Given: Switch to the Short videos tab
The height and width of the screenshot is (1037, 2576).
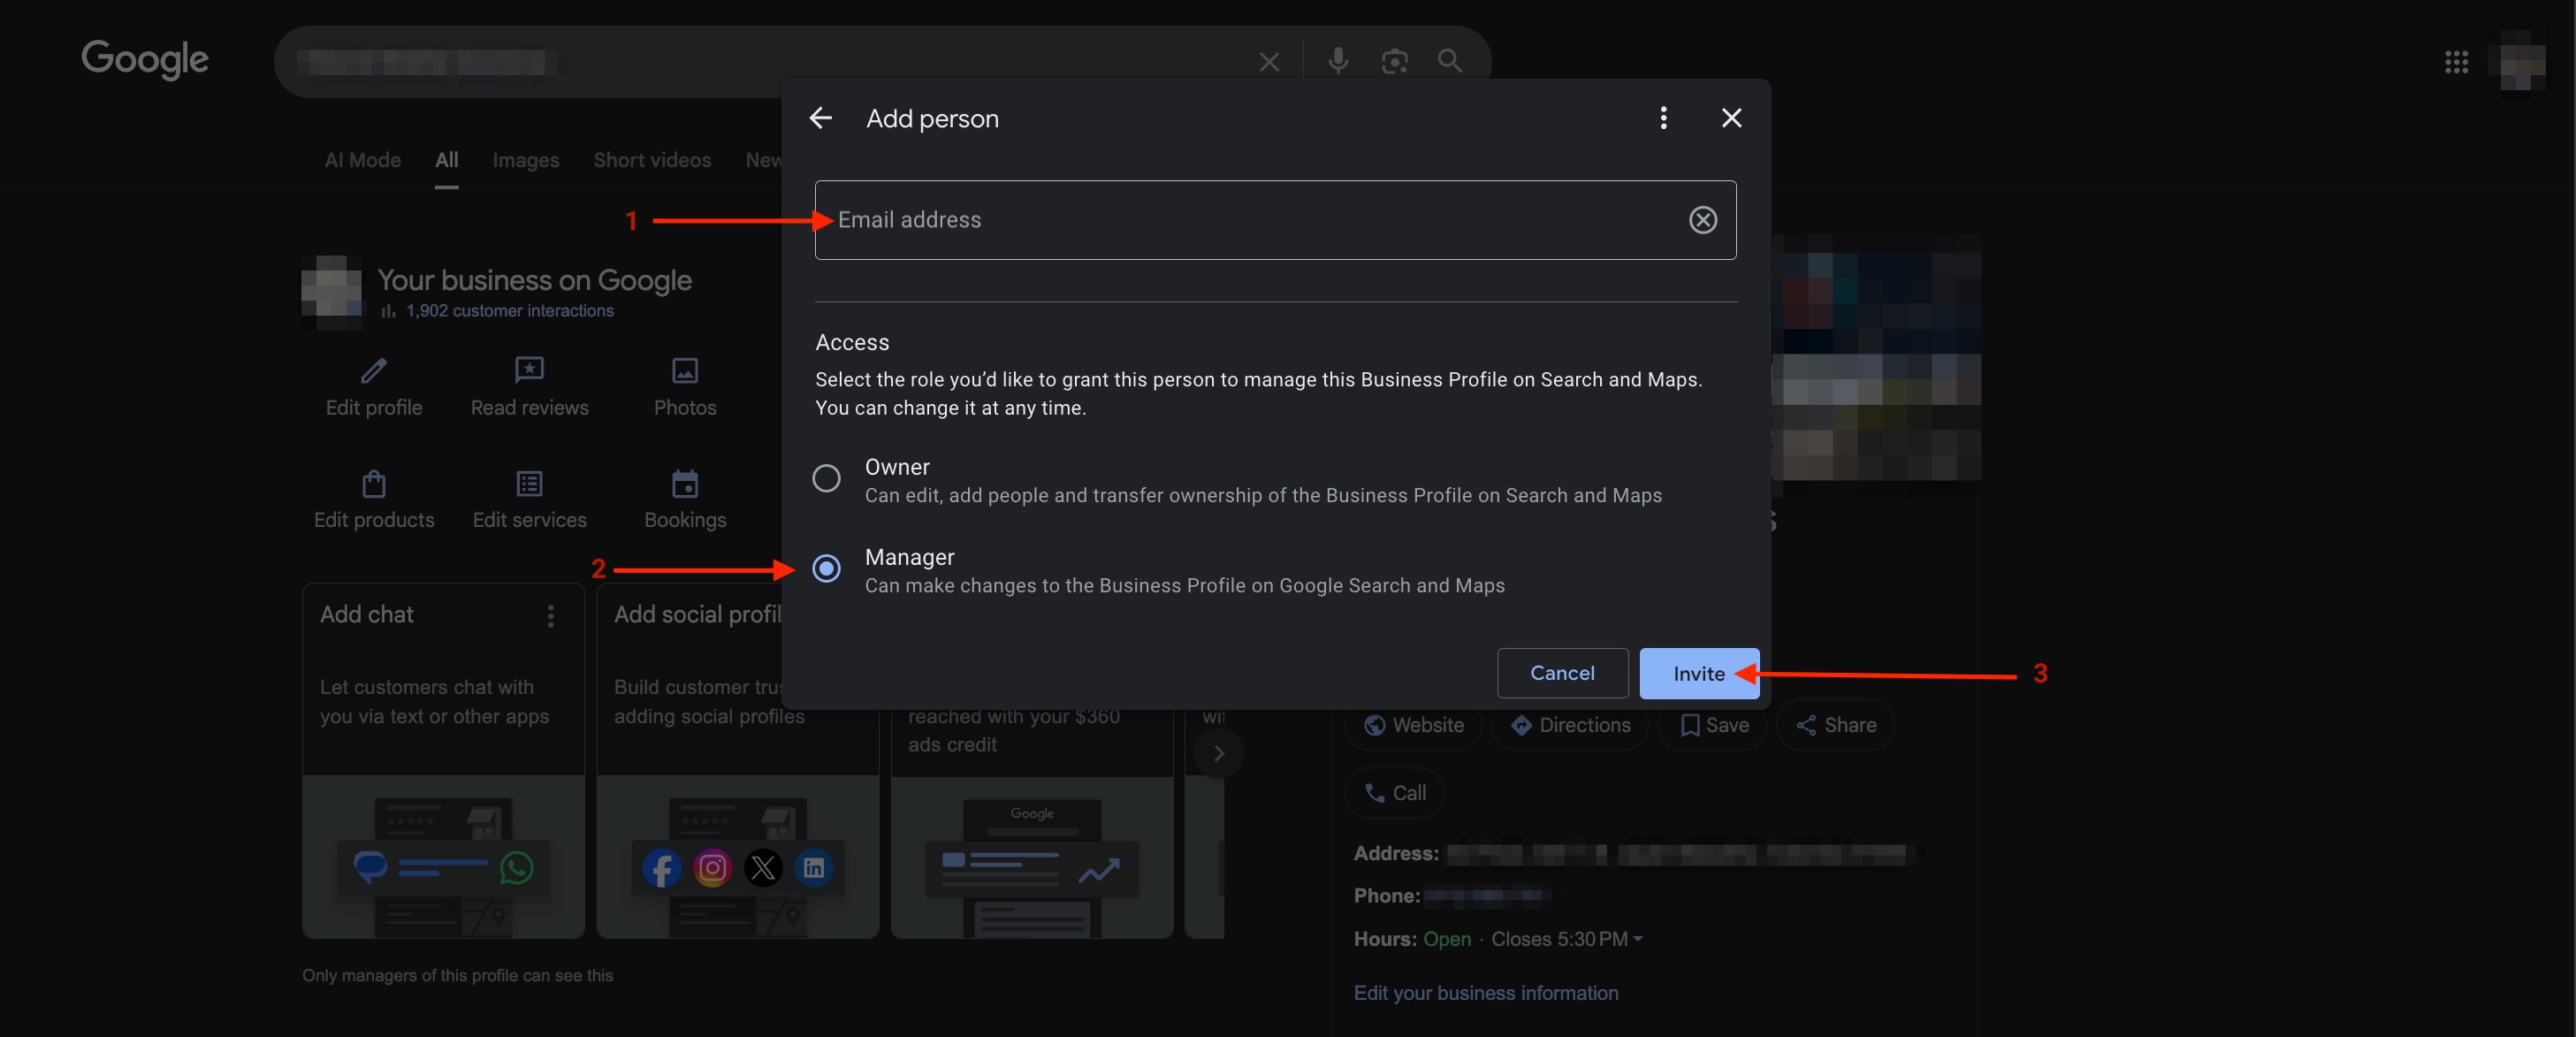Looking at the screenshot, I should (652, 160).
